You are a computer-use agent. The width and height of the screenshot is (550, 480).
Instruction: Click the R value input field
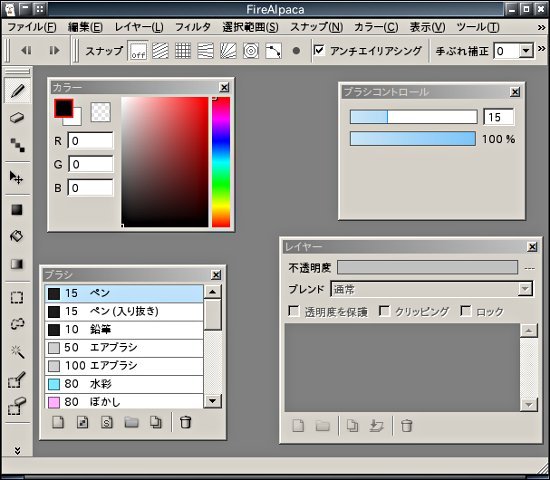(x=90, y=141)
